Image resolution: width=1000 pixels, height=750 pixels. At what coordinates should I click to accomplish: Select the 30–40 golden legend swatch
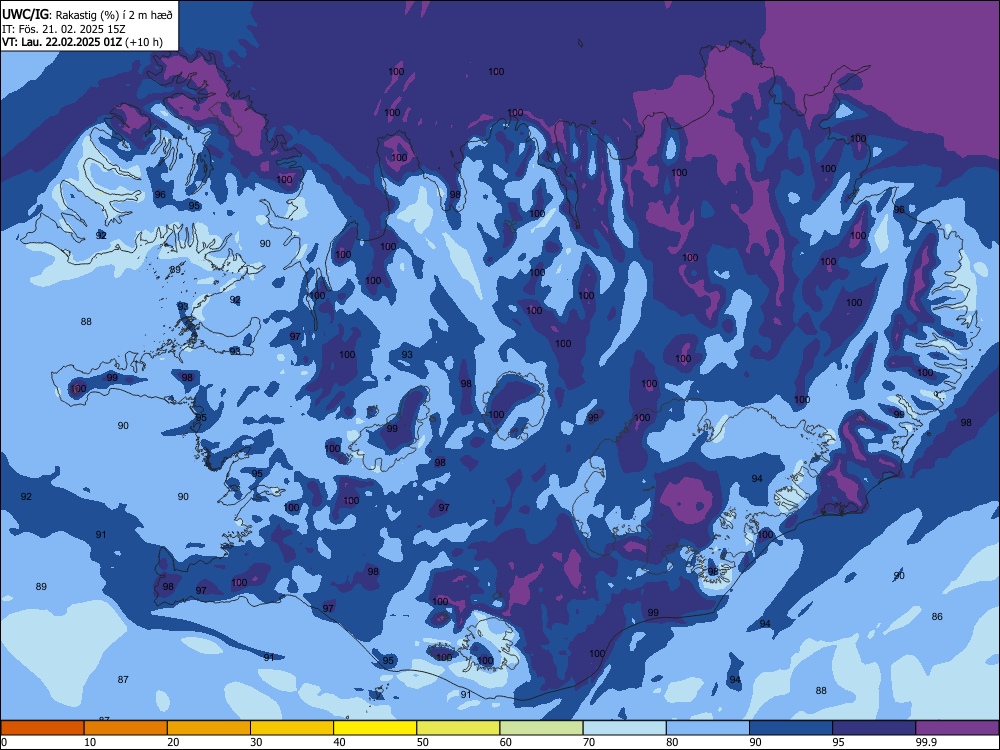pyautogui.click(x=292, y=728)
